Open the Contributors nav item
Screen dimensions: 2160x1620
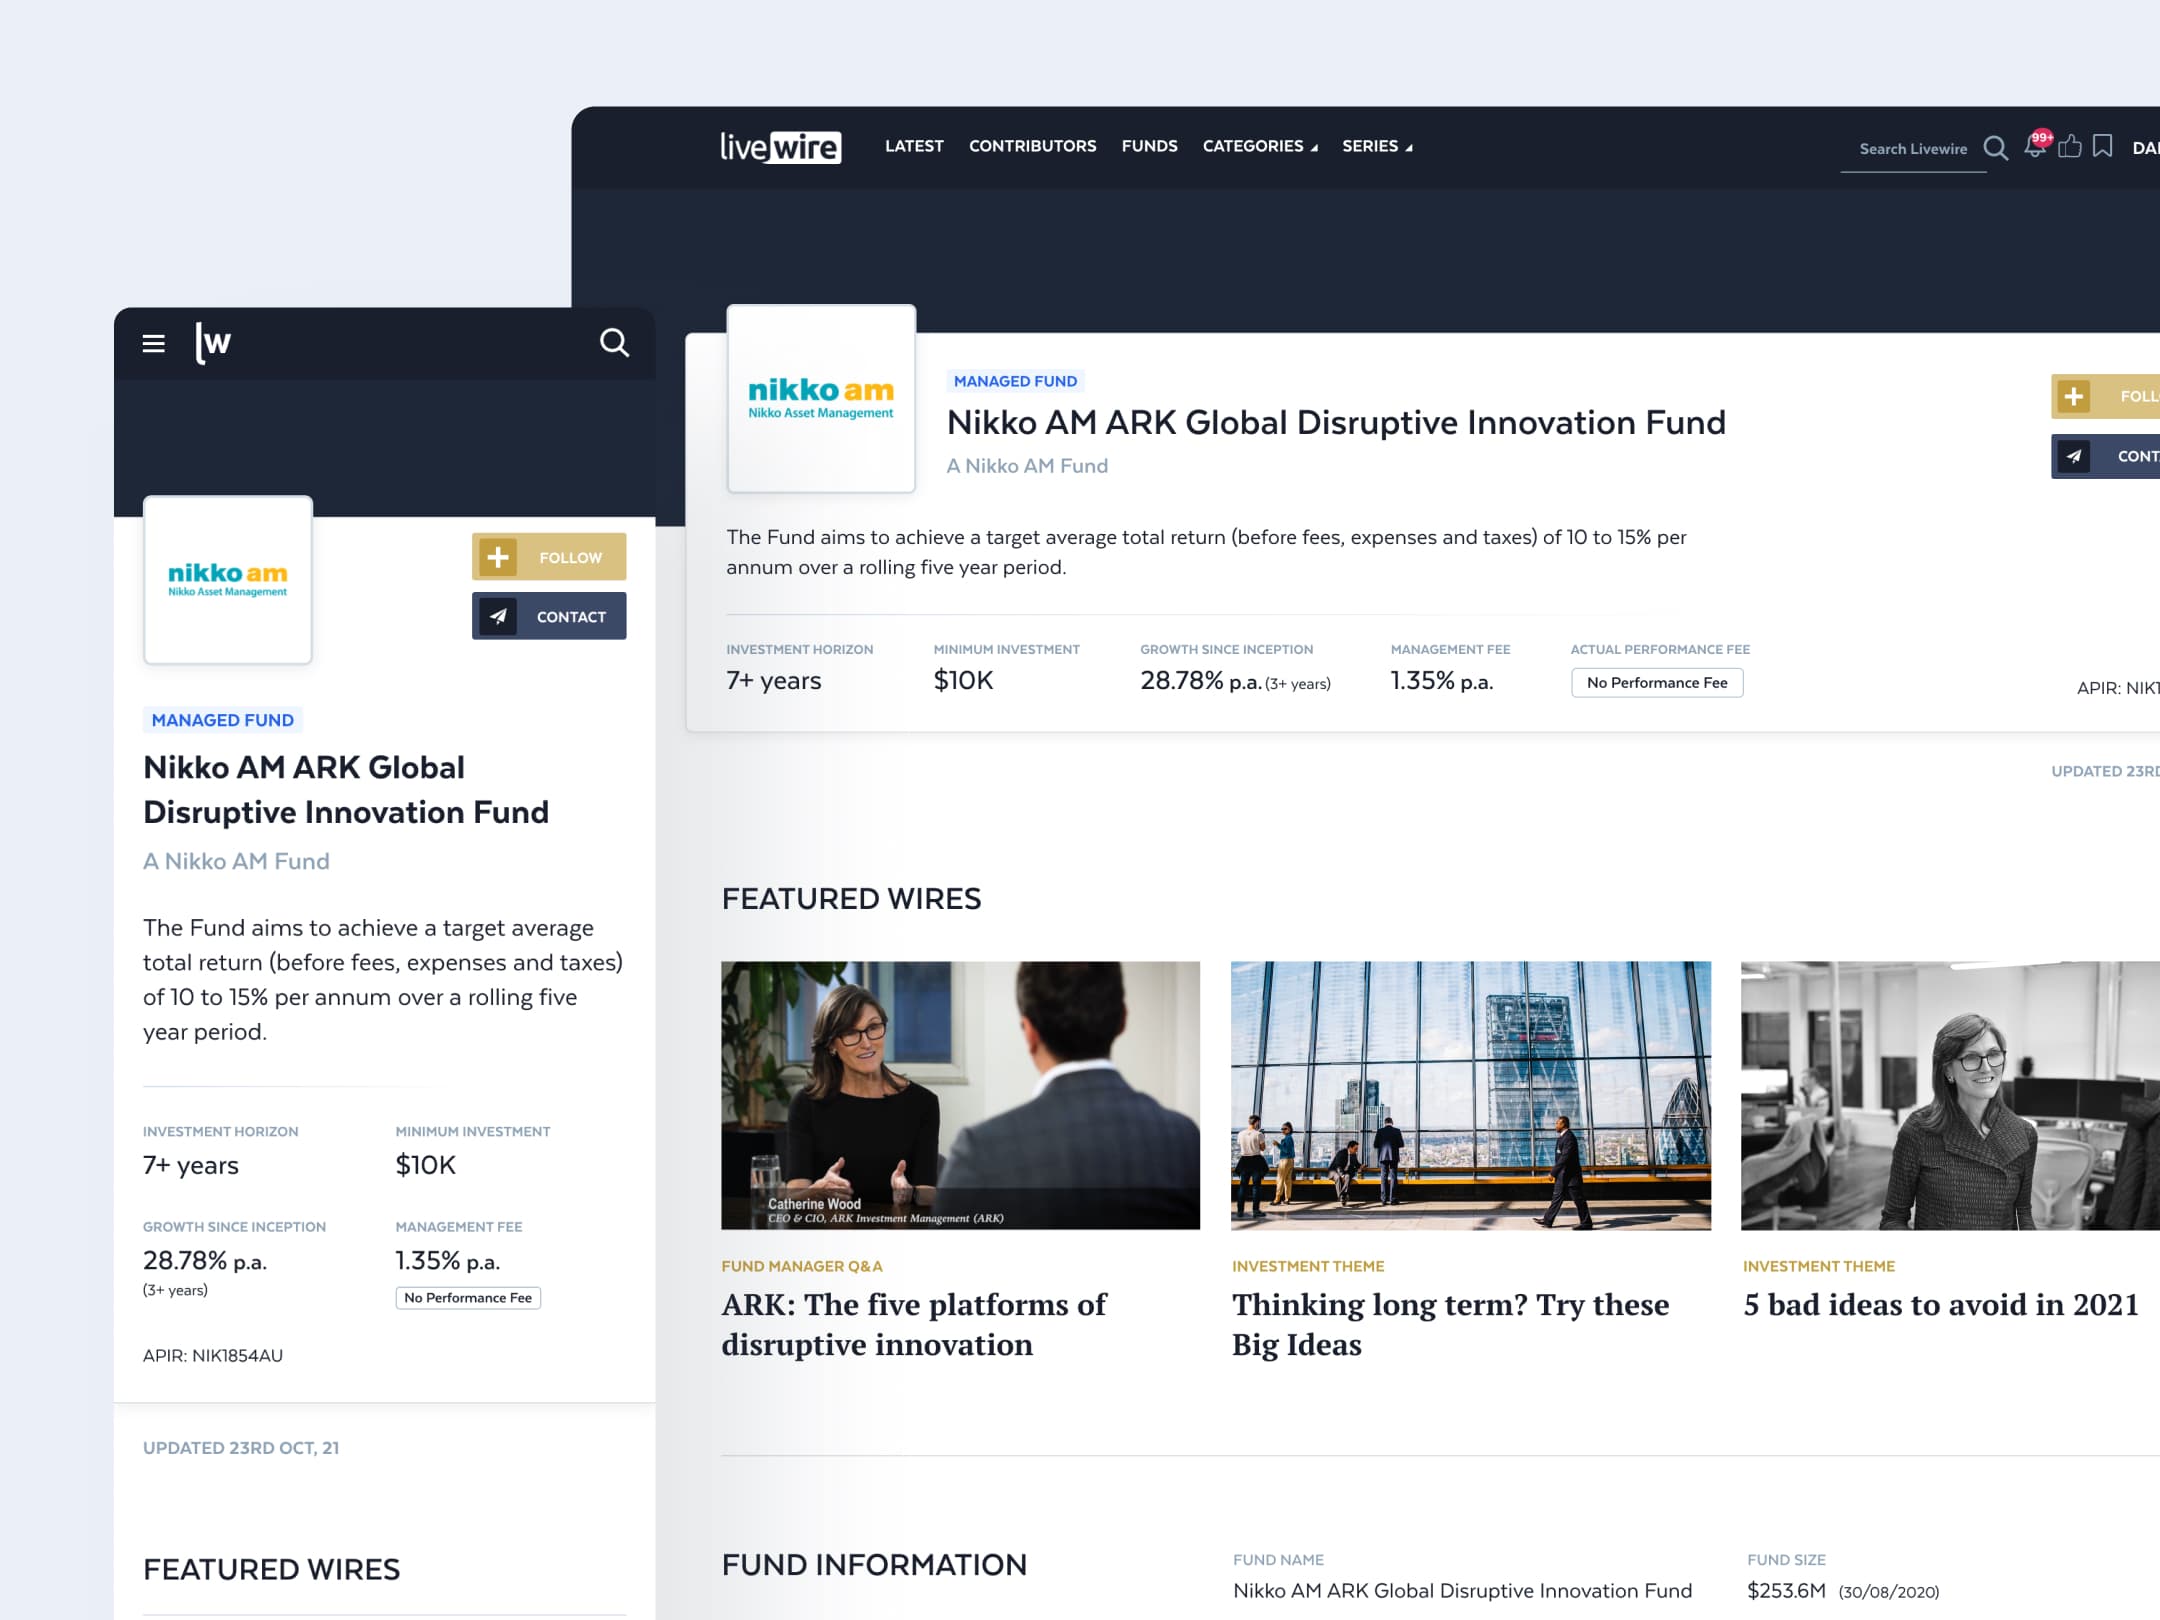coord(1032,146)
